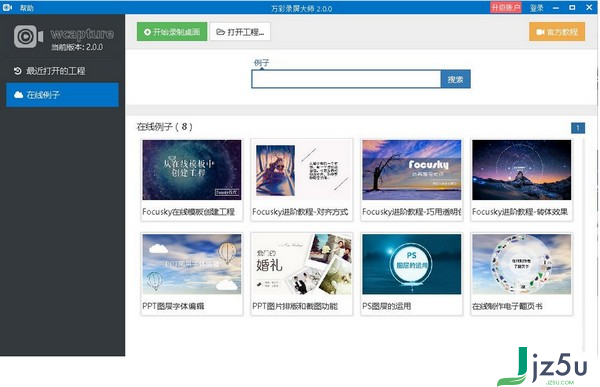Select the 在线例子 sidebar item
The width and height of the screenshot is (600, 387).
pos(62,95)
